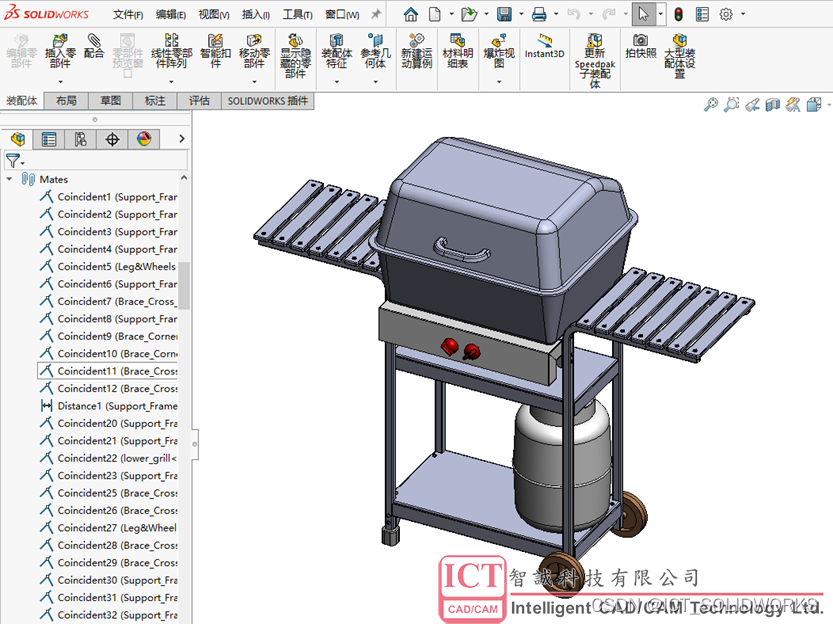Switch to the Evaluate (评估) tab
Viewport: 833px width, 624px height.
pos(199,101)
